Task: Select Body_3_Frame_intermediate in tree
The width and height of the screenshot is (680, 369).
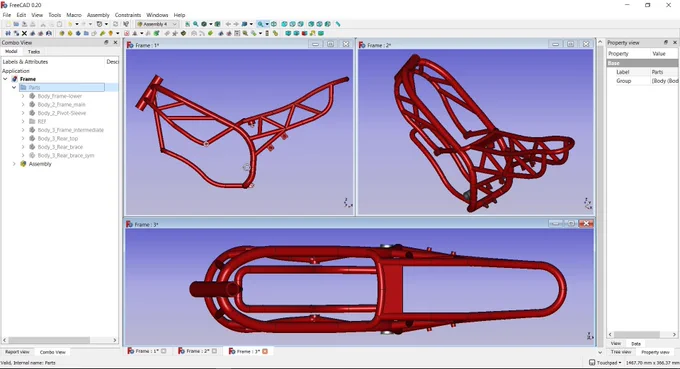Action: (70, 130)
